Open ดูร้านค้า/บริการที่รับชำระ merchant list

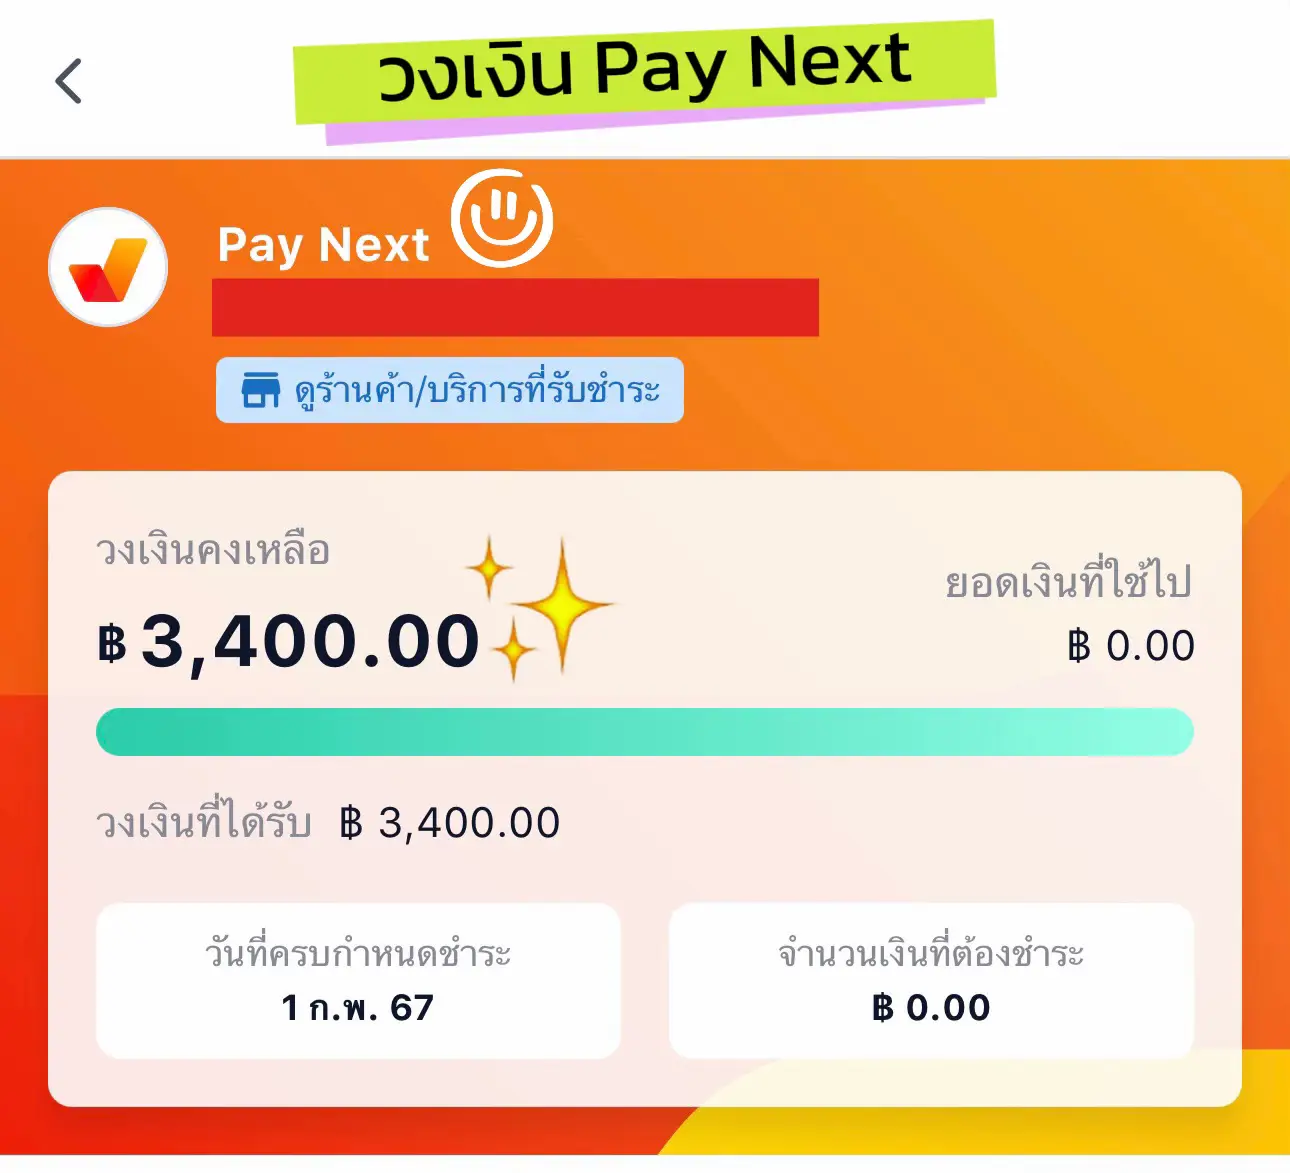[450, 390]
